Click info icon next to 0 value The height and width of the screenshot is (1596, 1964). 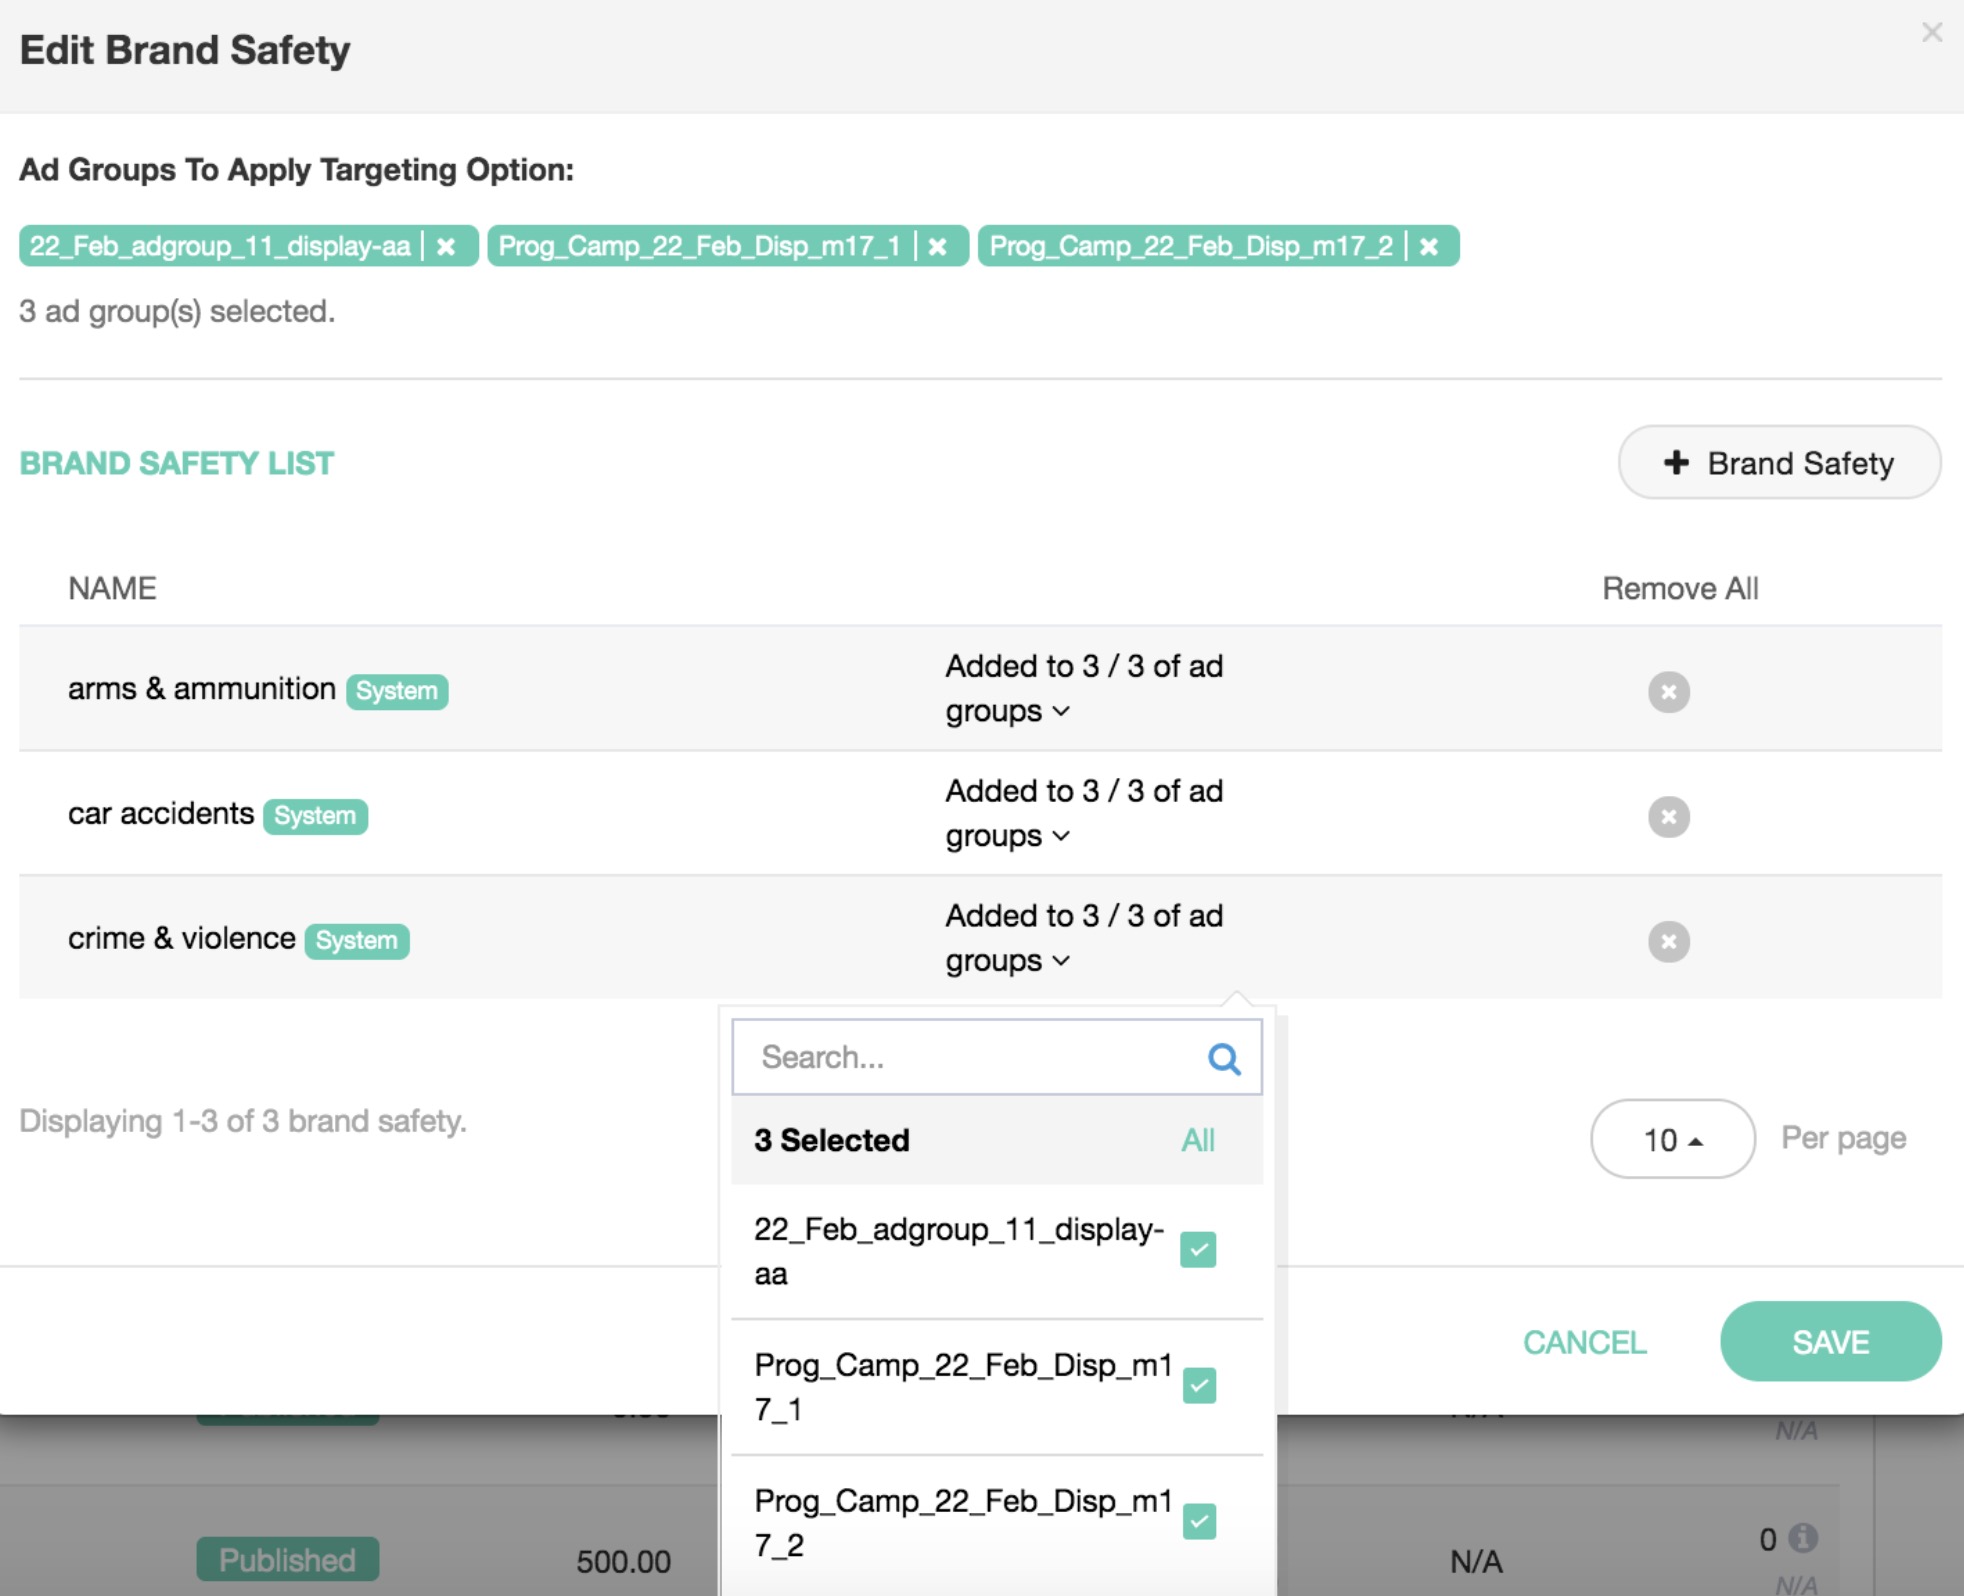1803,1538
